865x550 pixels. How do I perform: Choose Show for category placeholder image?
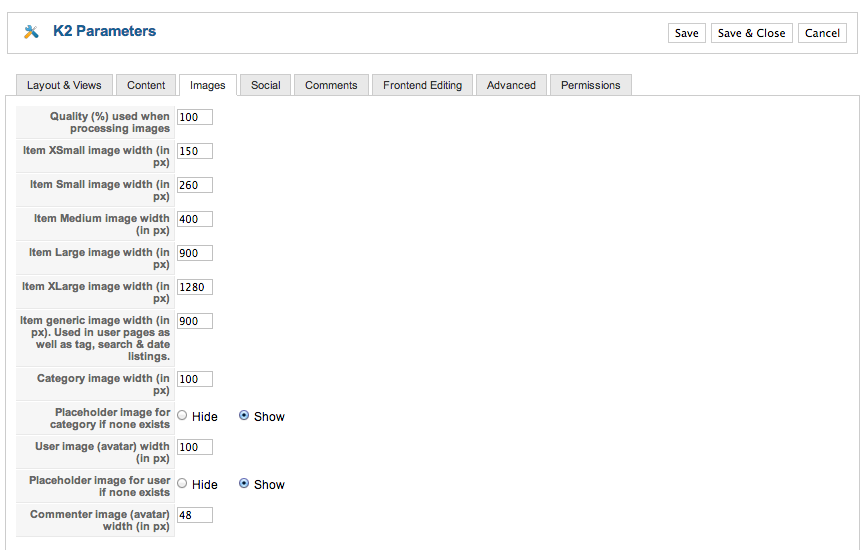coord(244,415)
